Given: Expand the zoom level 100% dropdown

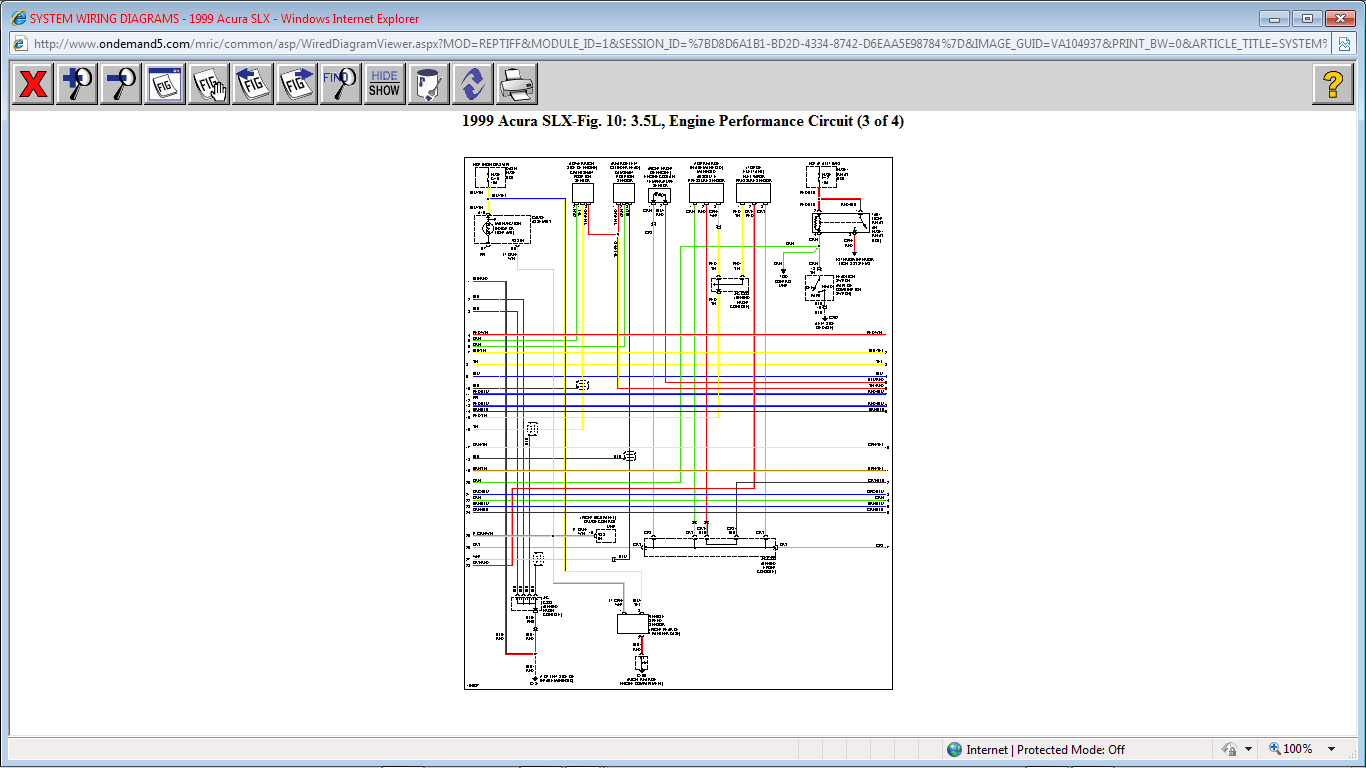Looking at the screenshot, I should (x=1331, y=749).
